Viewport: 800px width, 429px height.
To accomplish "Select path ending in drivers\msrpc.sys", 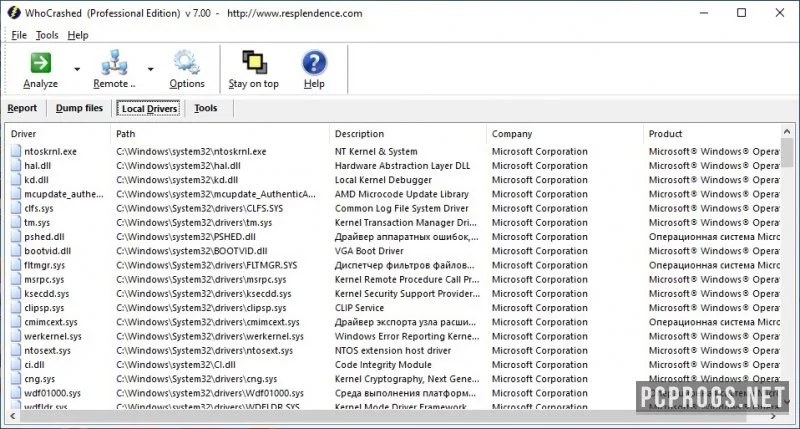I will point(201,280).
